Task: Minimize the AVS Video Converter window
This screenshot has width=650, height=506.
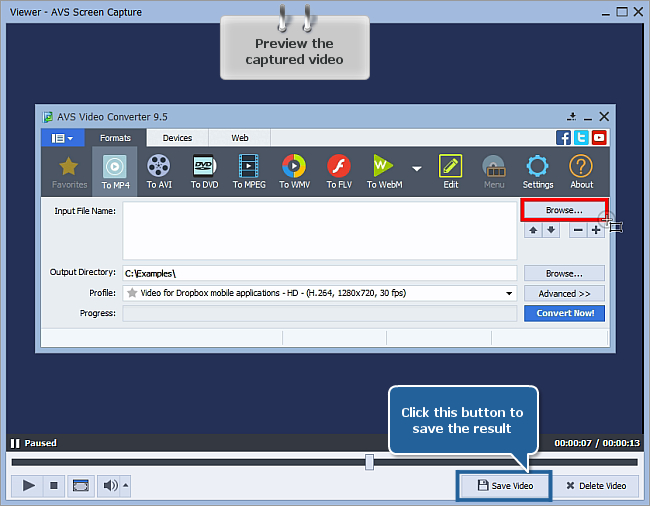Action: click(588, 118)
